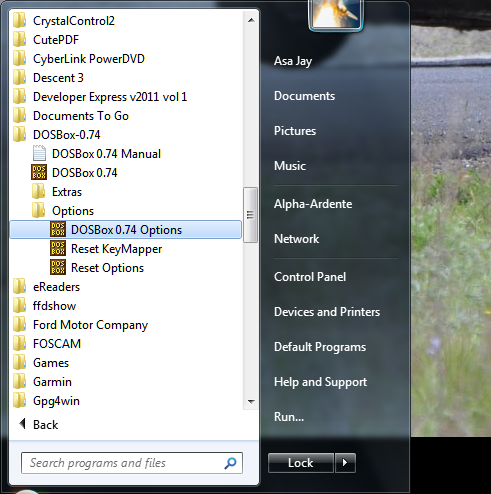Open the Gpg4win folder label
Image resolution: width=491 pixels, height=494 pixels.
pos(56,401)
